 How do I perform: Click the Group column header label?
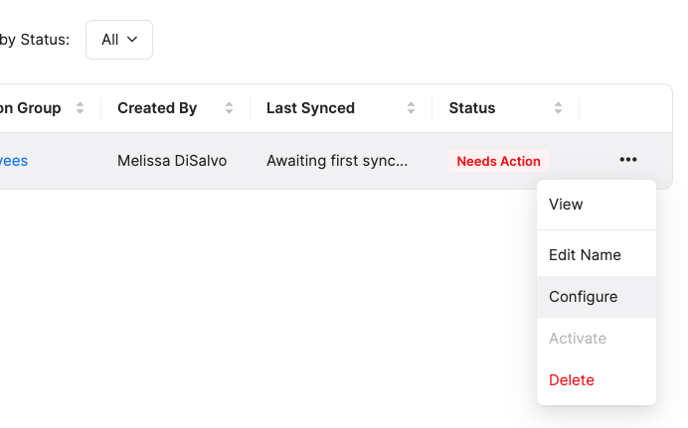pos(32,108)
